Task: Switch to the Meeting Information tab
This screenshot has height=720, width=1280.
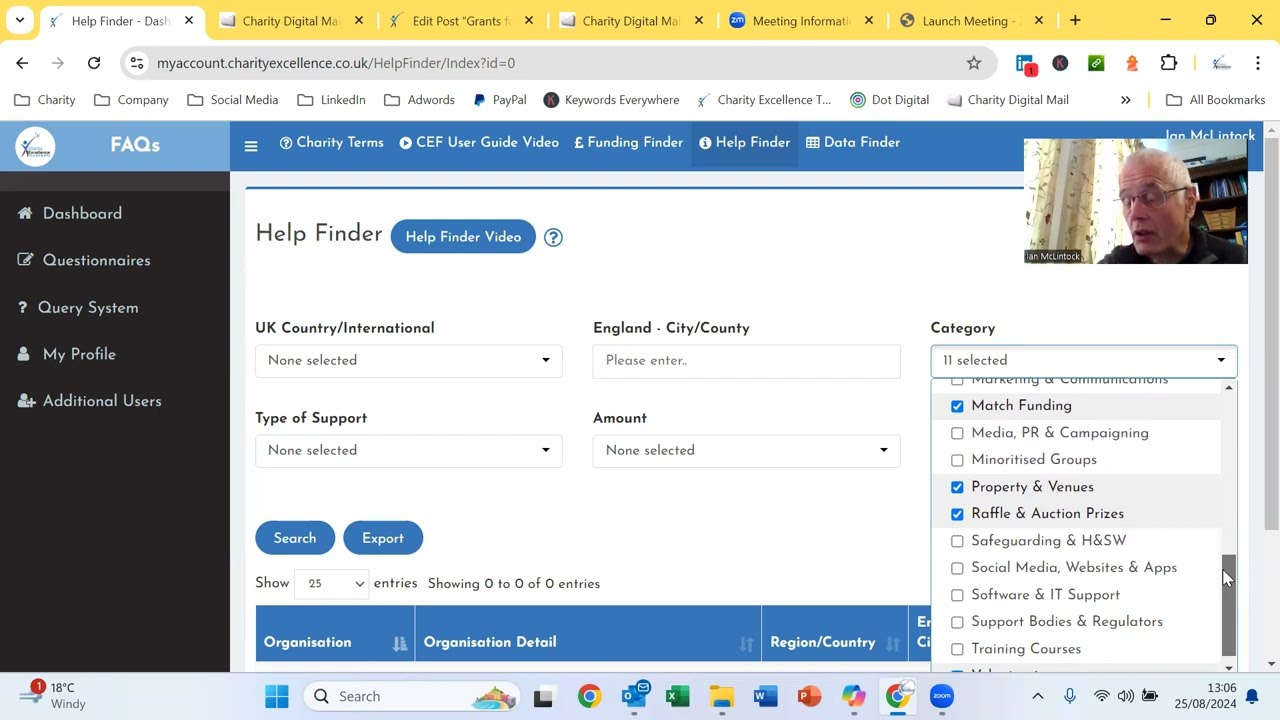Action: (x=800, y=20)
